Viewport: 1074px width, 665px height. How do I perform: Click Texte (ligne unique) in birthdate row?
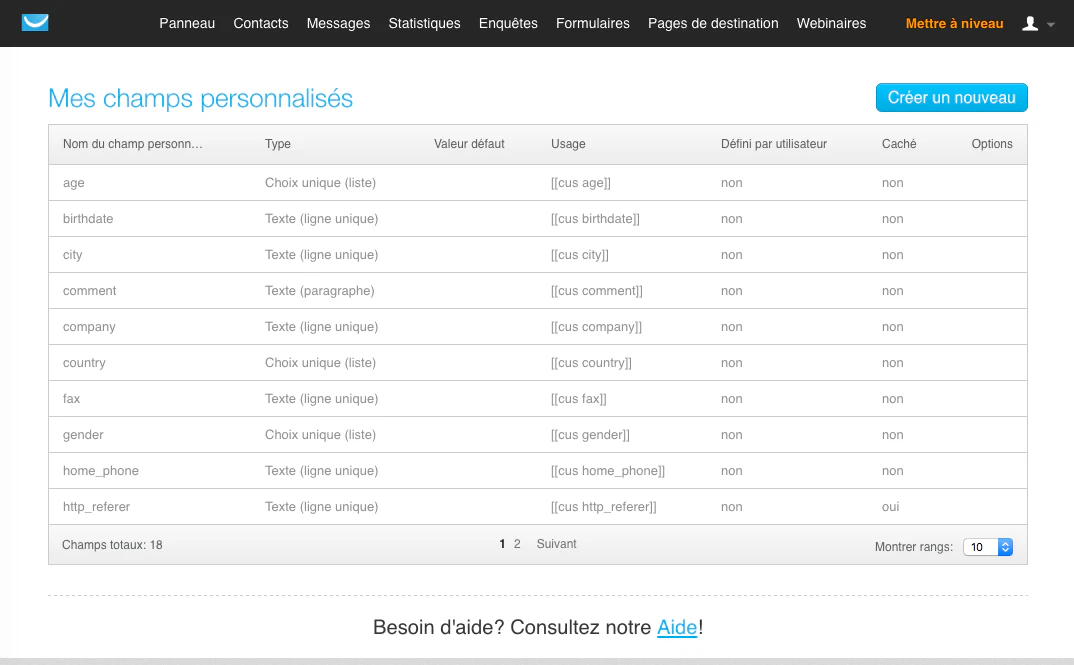(321, 218)
